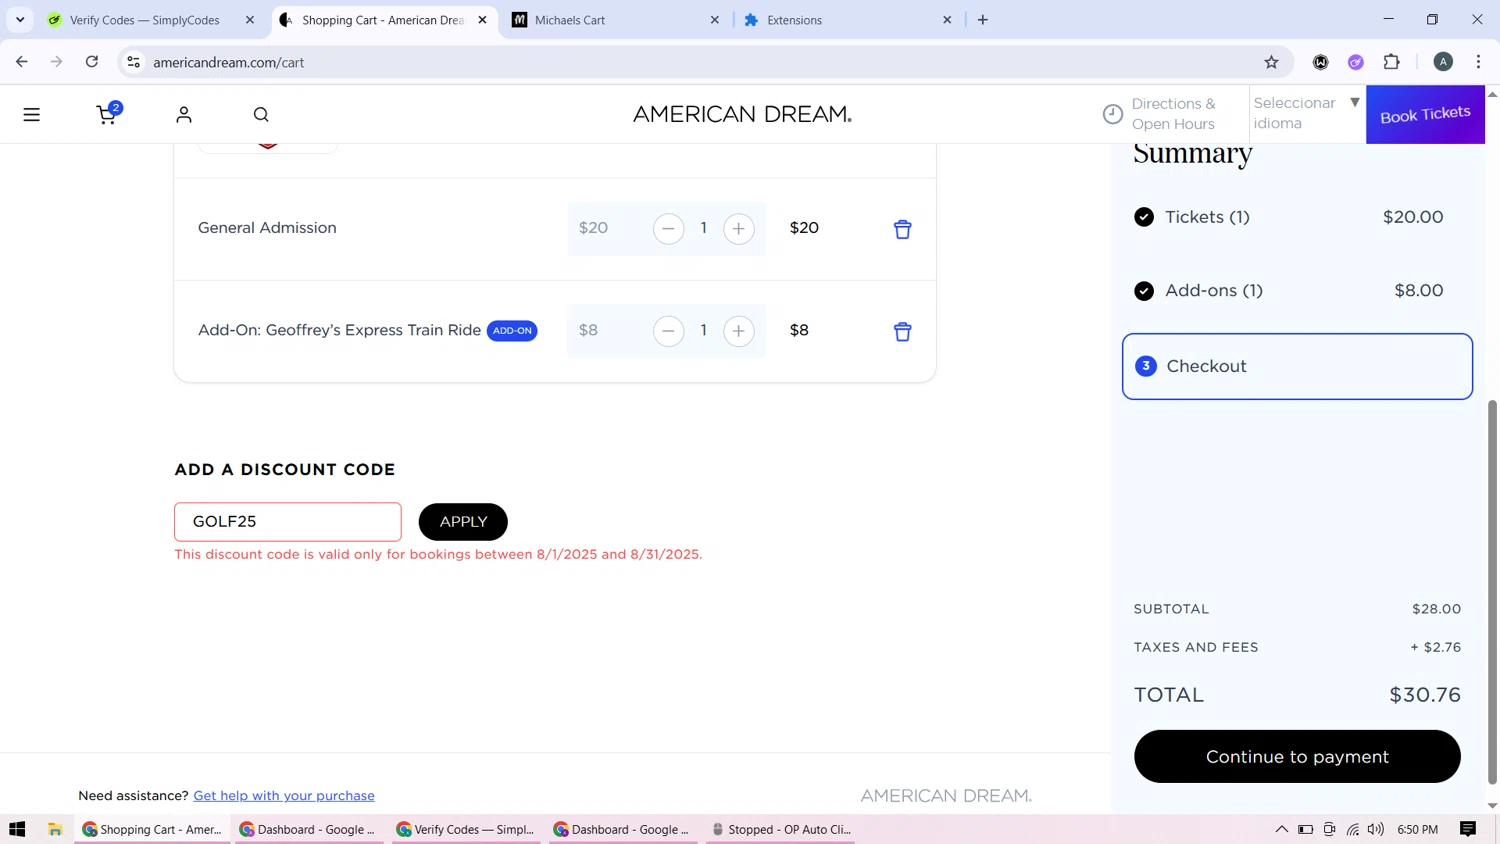This screenshot has height=844, width=1500.
Task: Switch to Michaels Cart tab
Action: point(570,20)
